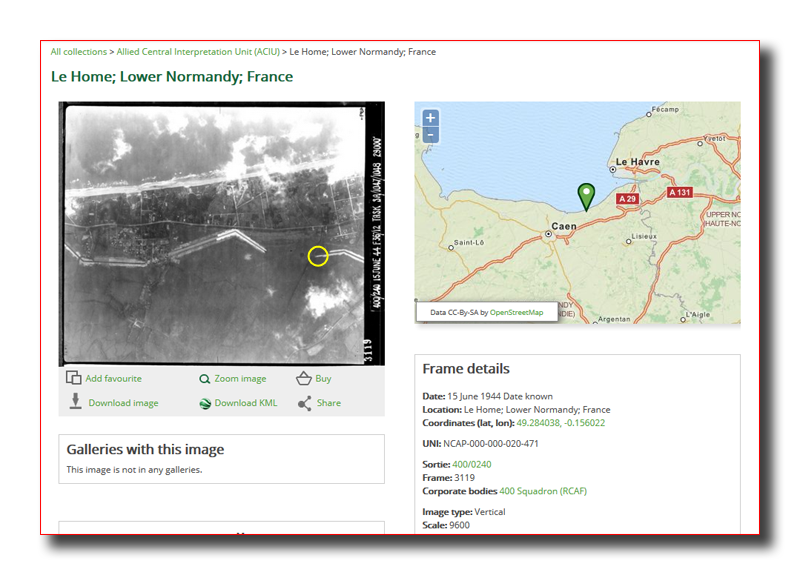Zoom out on the map with minus button
The image size is (800, 575).
pyautogui.click(x=430, y=135)
